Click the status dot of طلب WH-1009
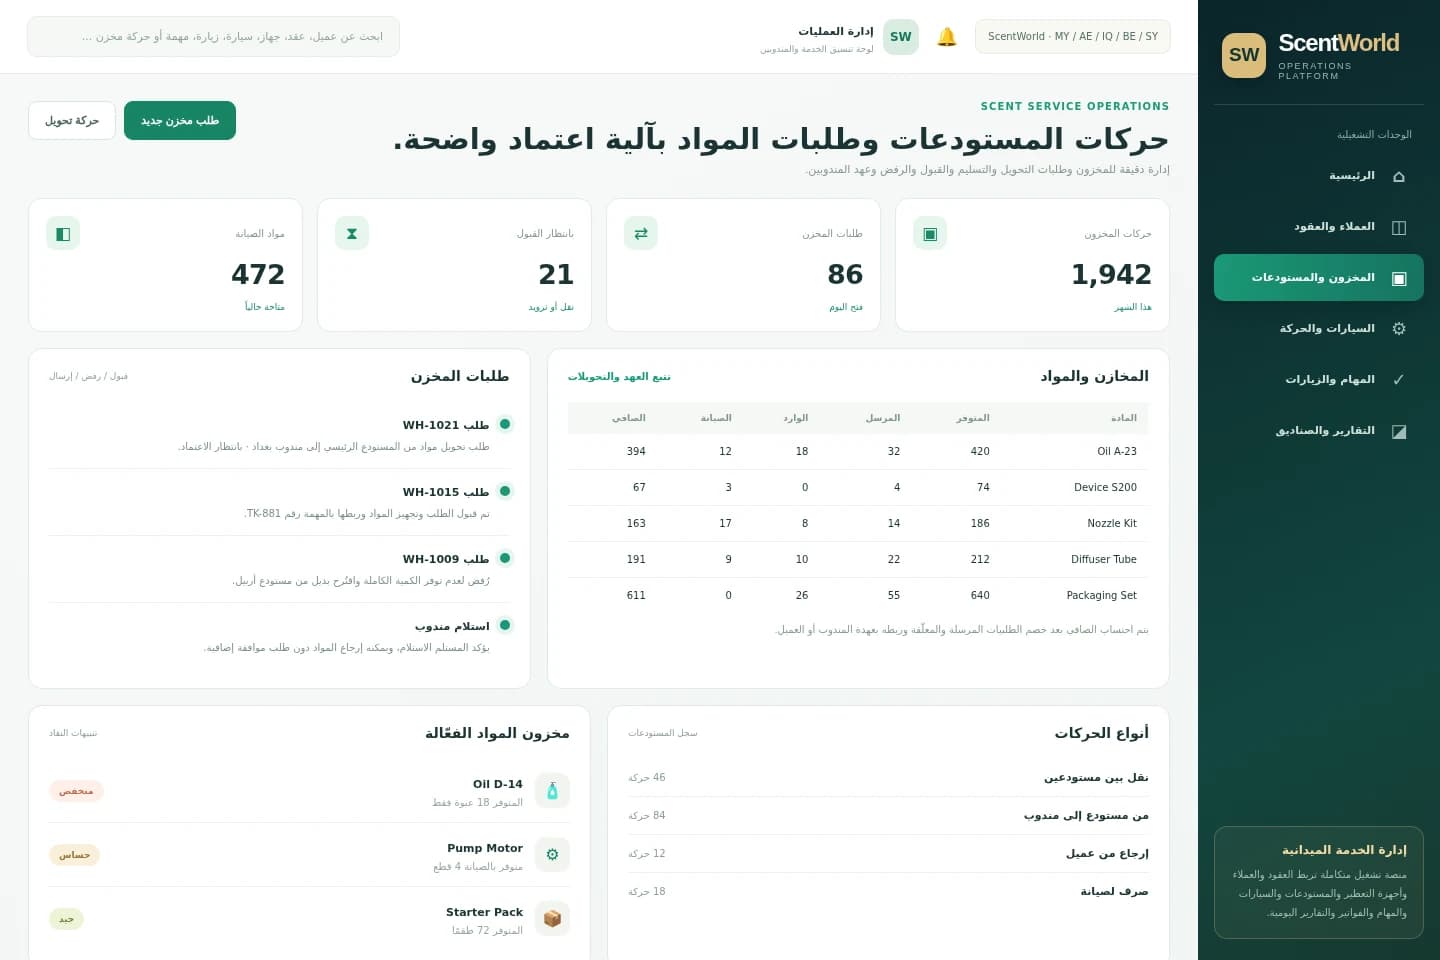This screenshot has height=960, width=1440. 505,558
